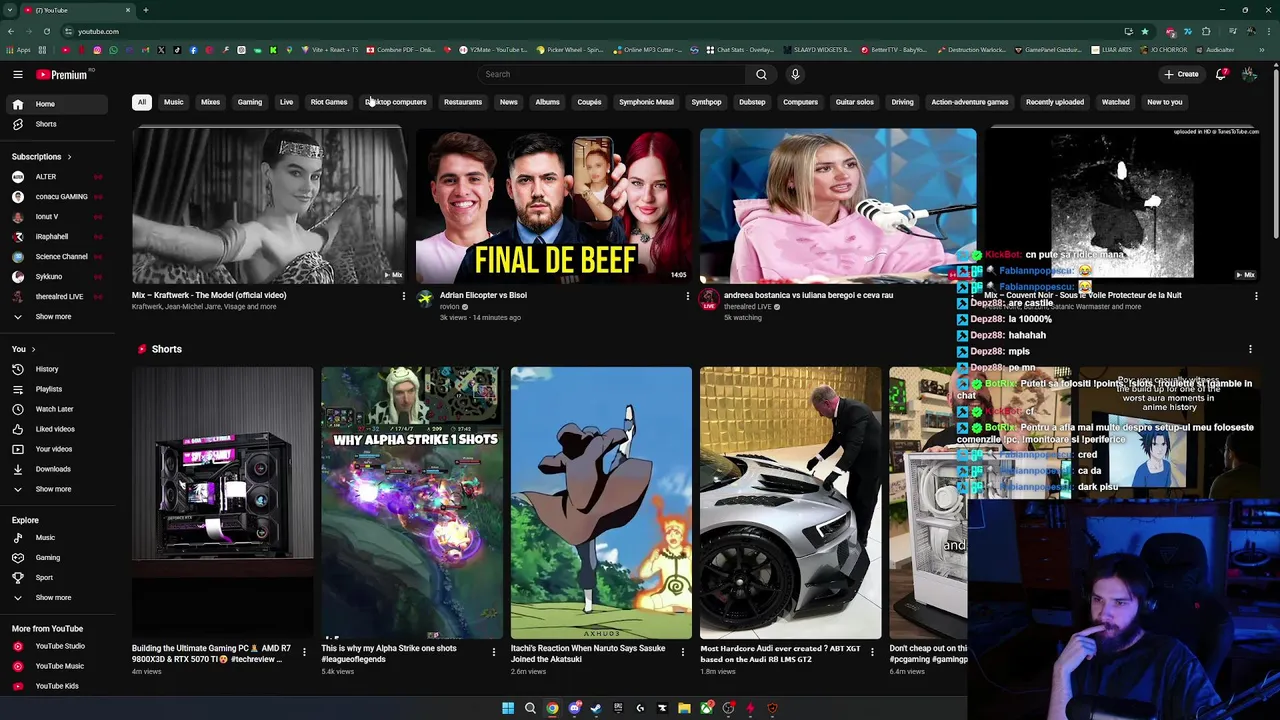This screenshot has height=720, width=1280.
Task: Open Adrian Elicopter vs Bisoi title link
Action: (483, 295)
